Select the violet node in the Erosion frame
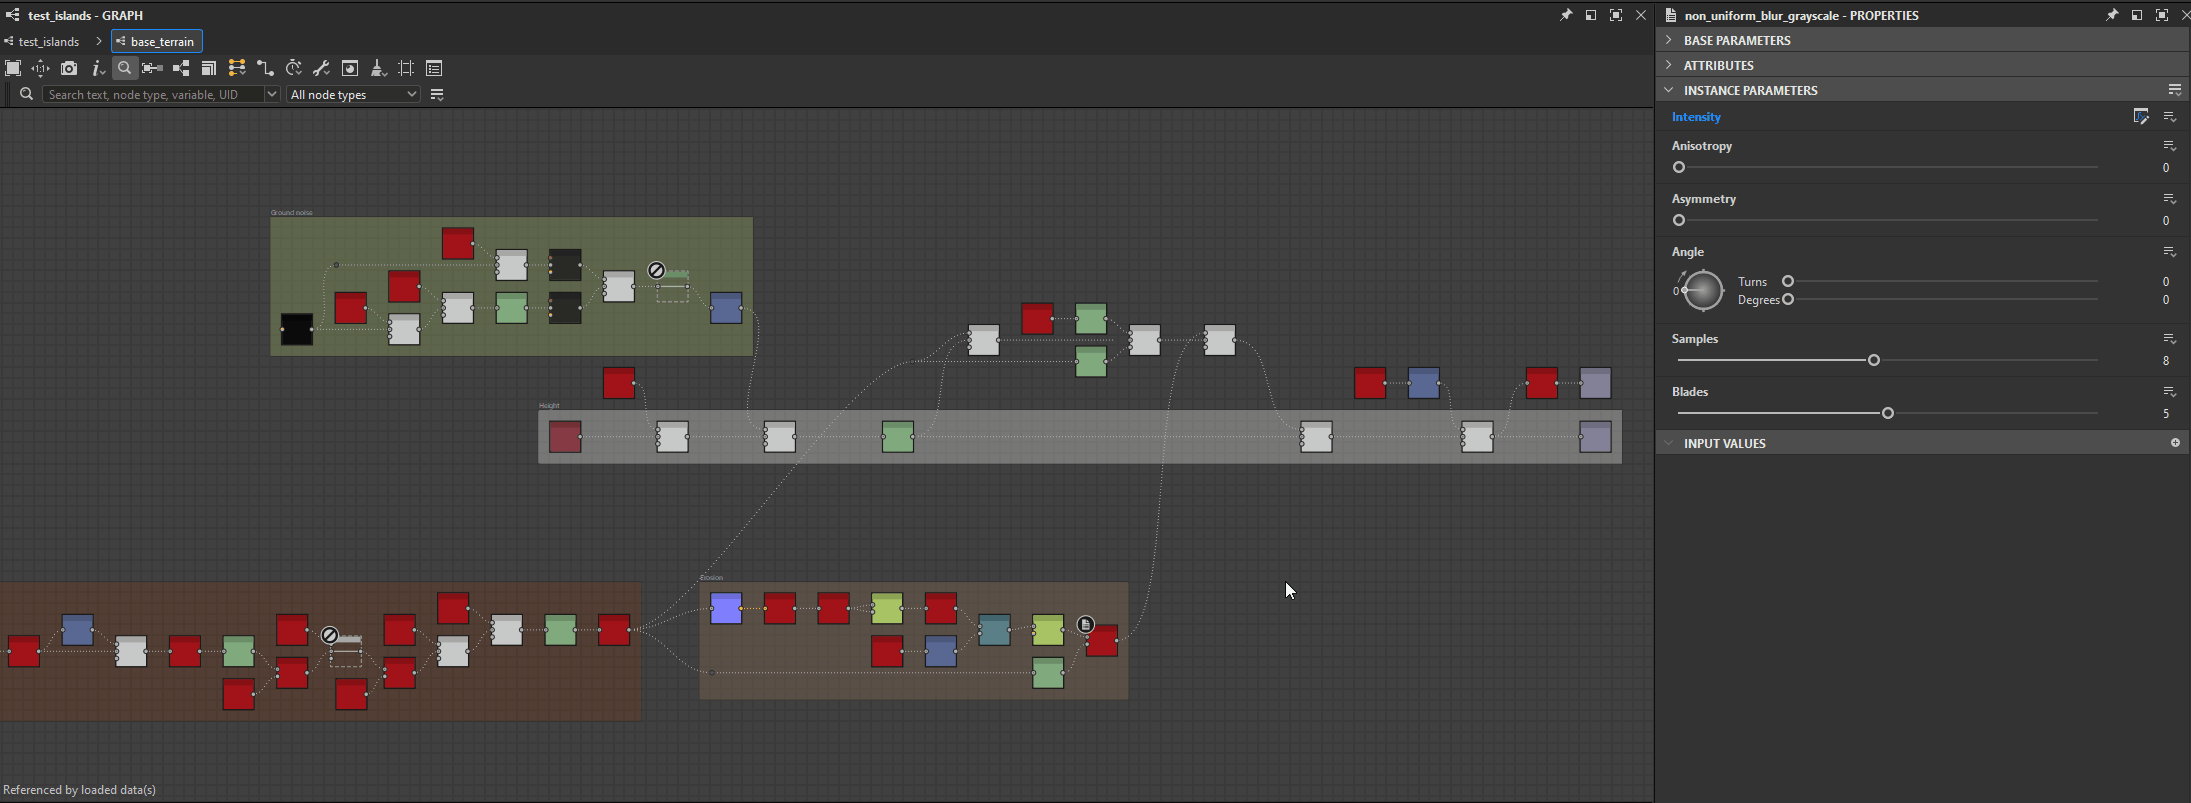 [x=726, y=608]
